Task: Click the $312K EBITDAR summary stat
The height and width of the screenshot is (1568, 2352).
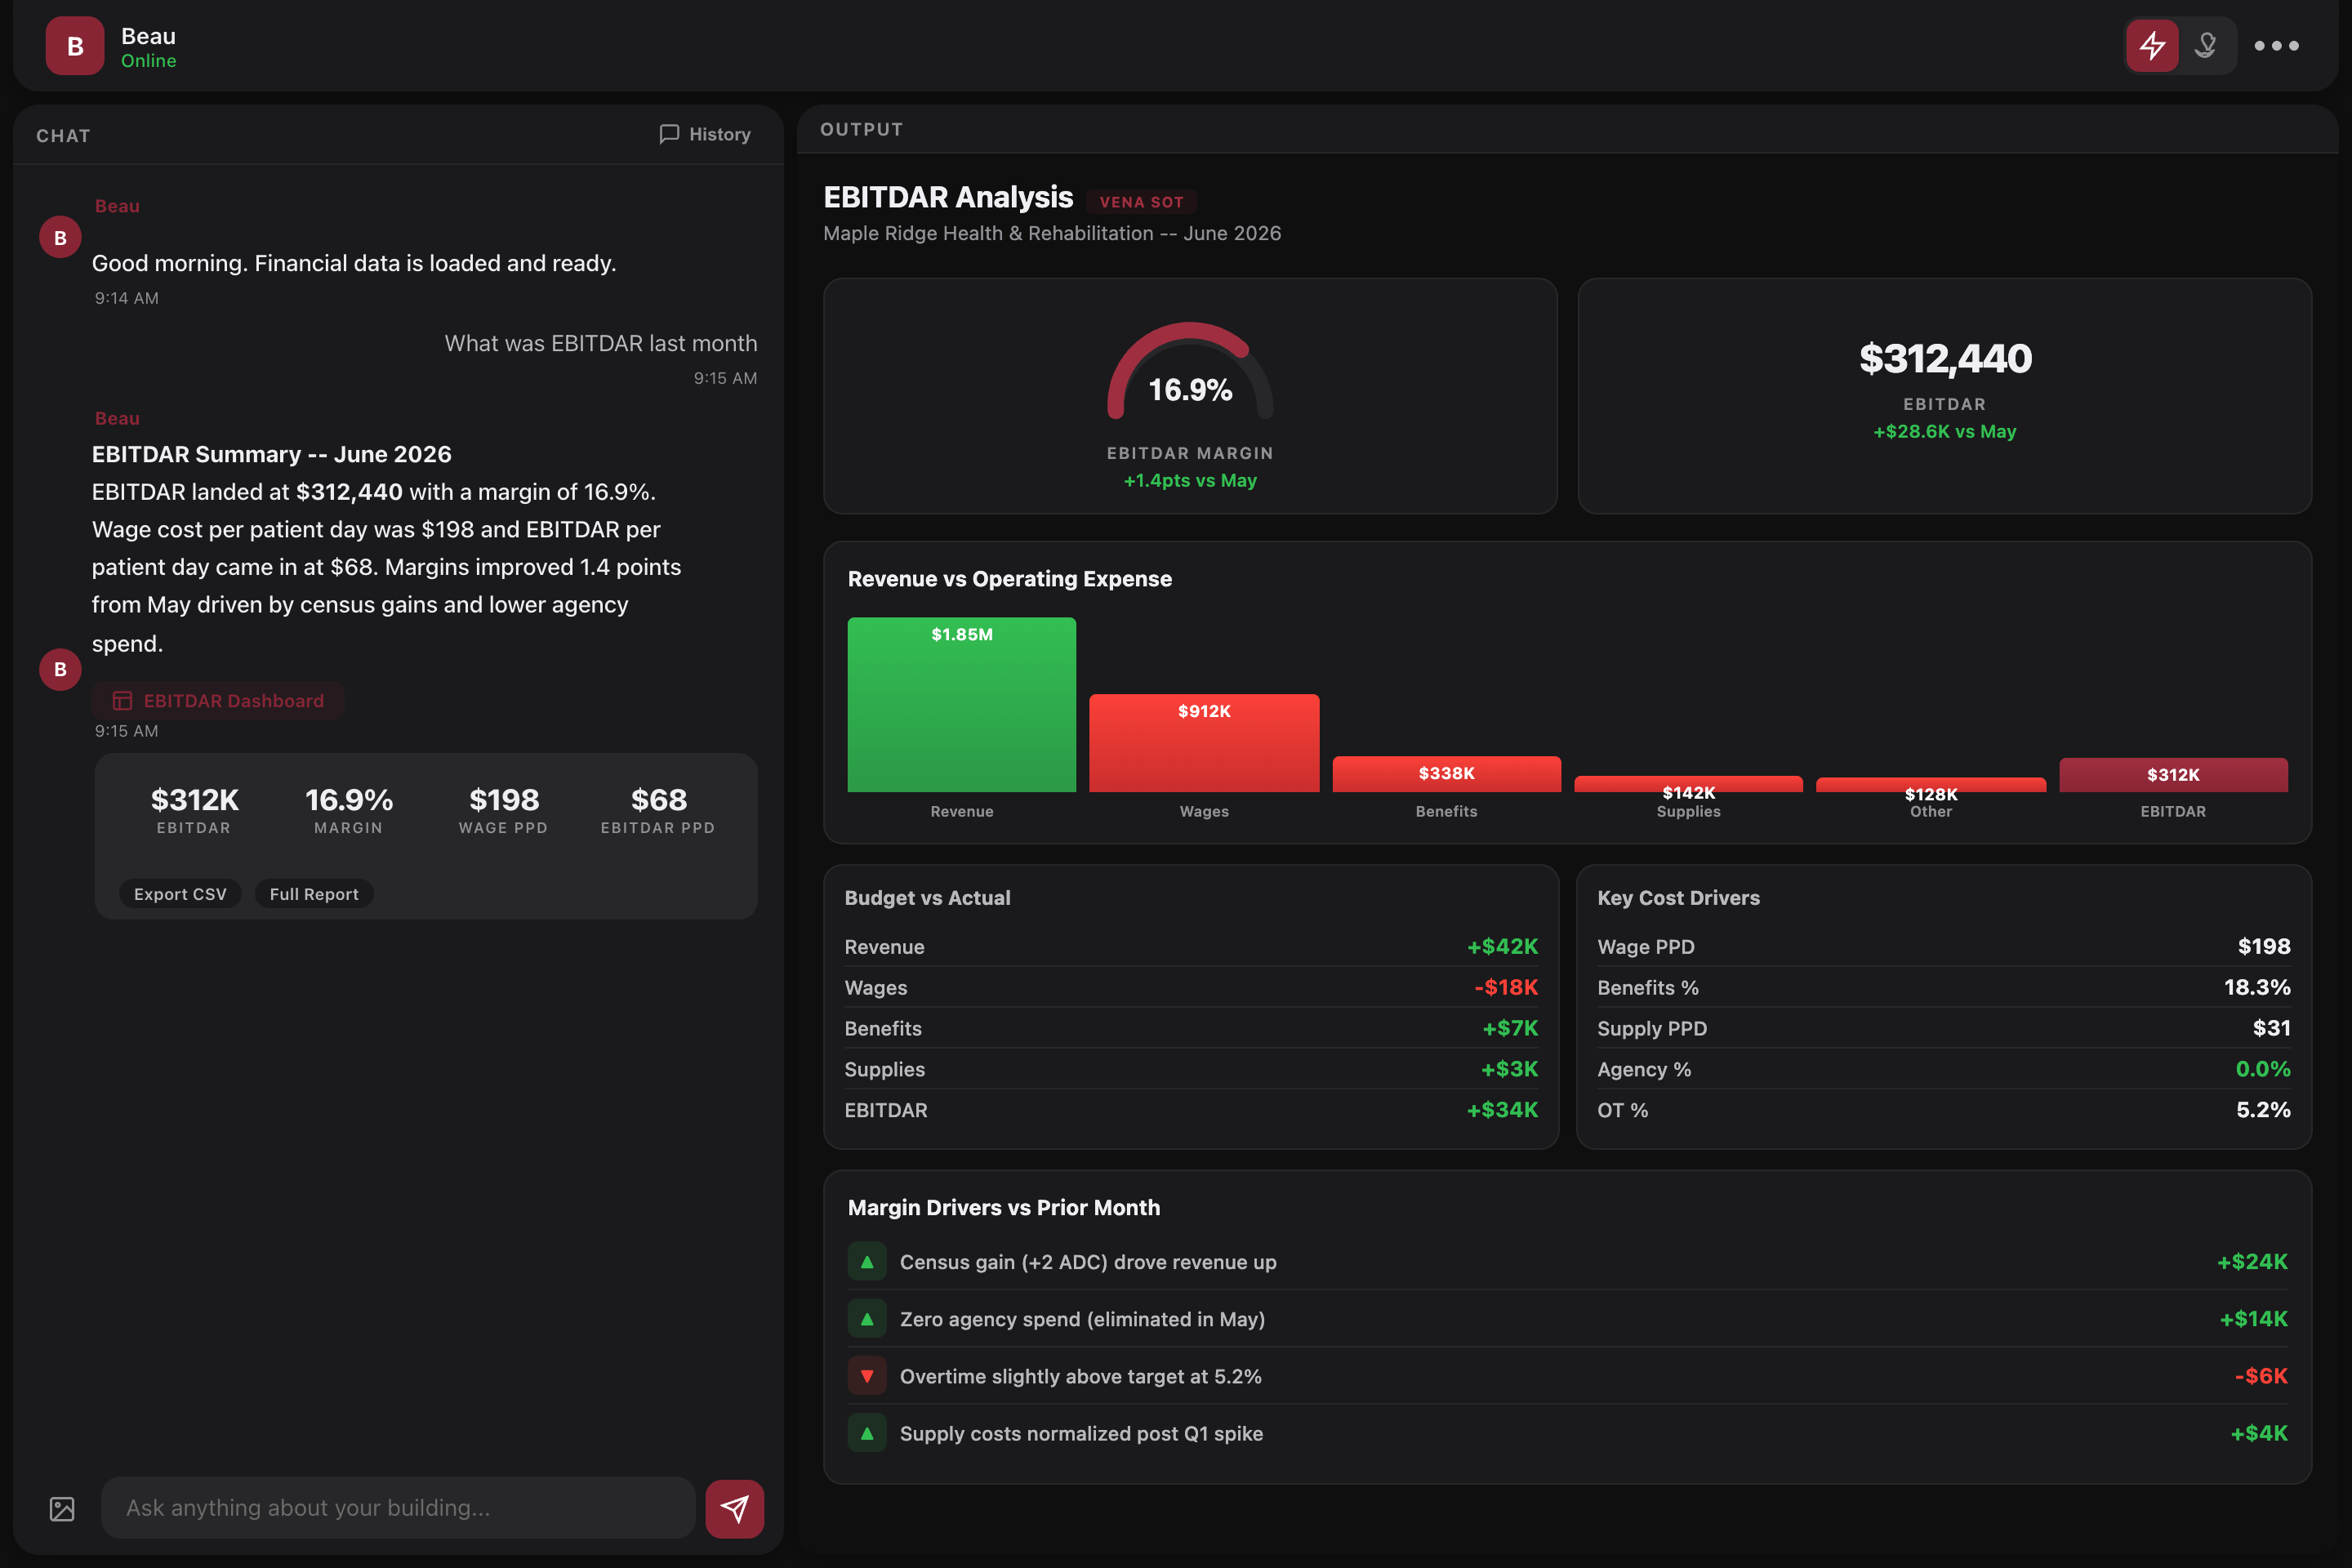Action: coord(194,810)
